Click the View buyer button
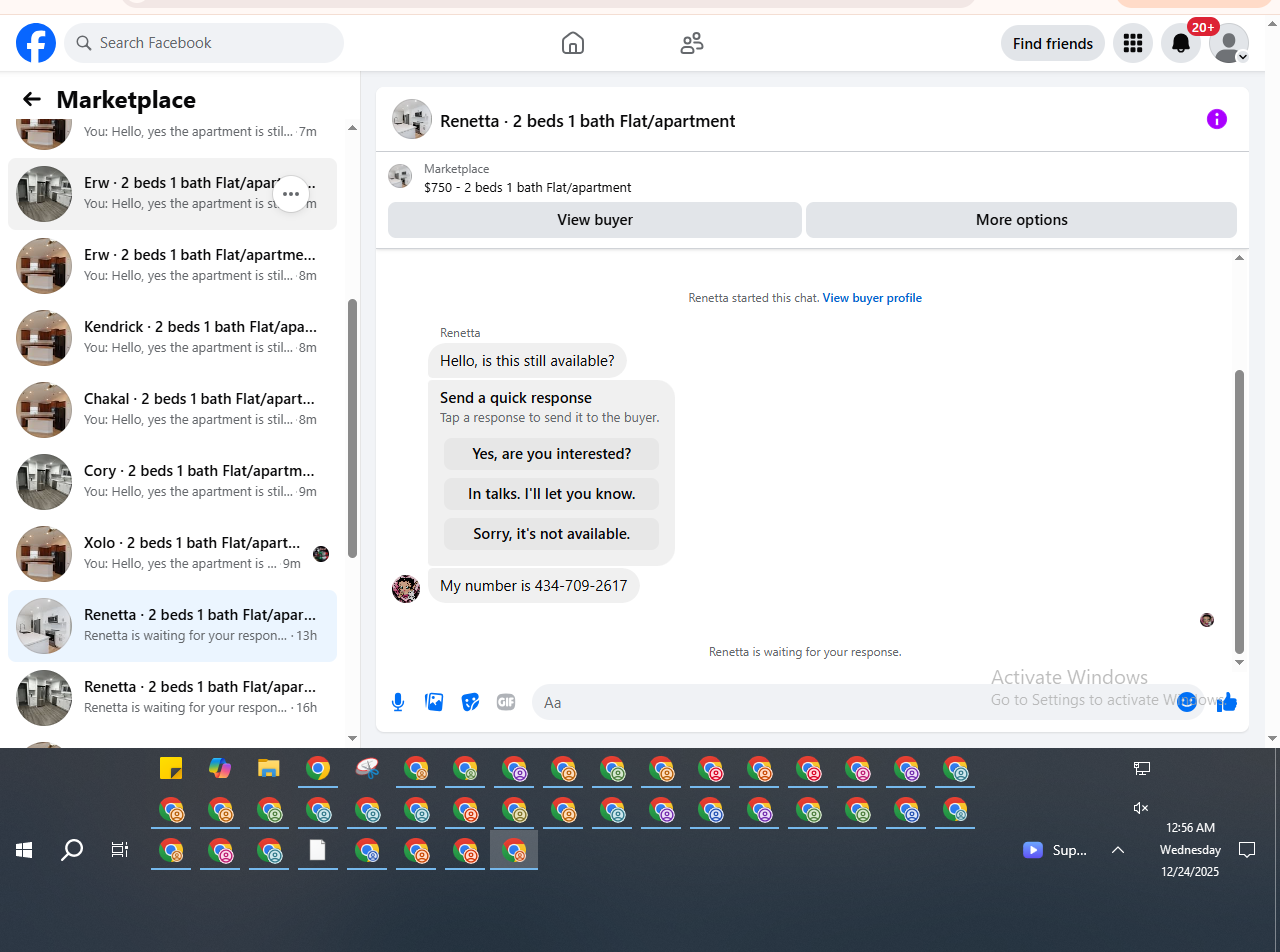The image size is (1280, 952). pos(595,220)
